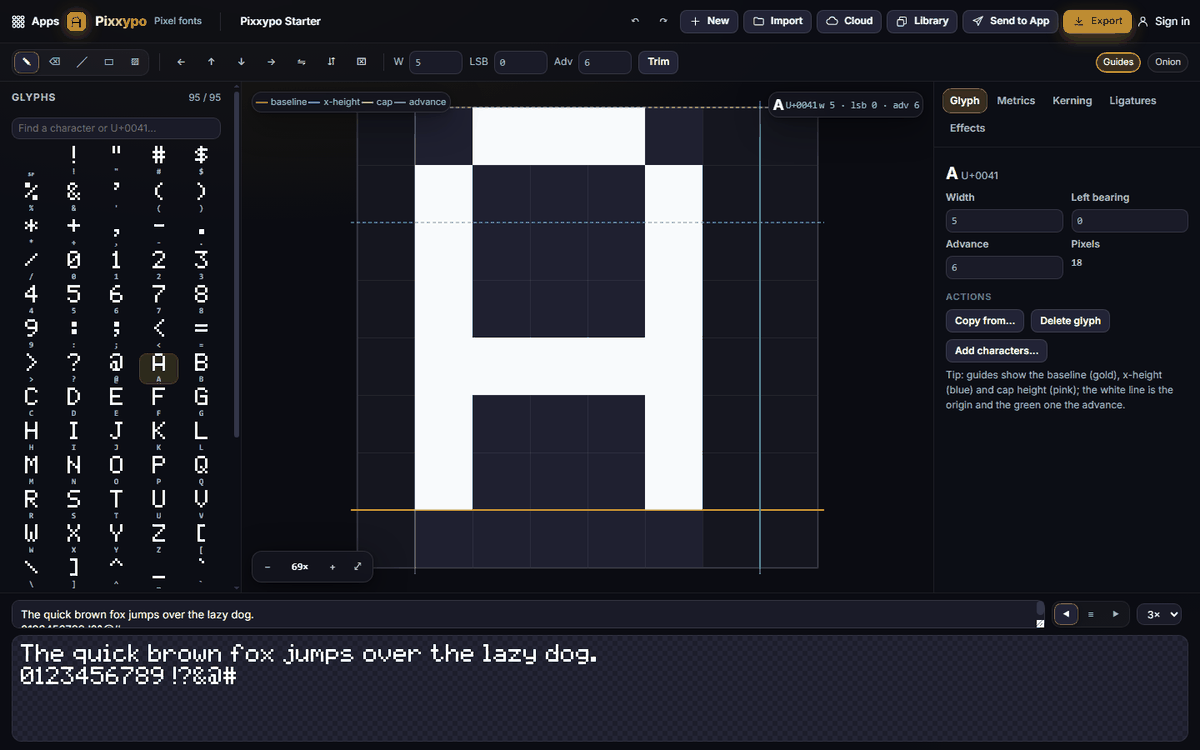
Task: Fit canvas to view icon
Action: [358, 566]
